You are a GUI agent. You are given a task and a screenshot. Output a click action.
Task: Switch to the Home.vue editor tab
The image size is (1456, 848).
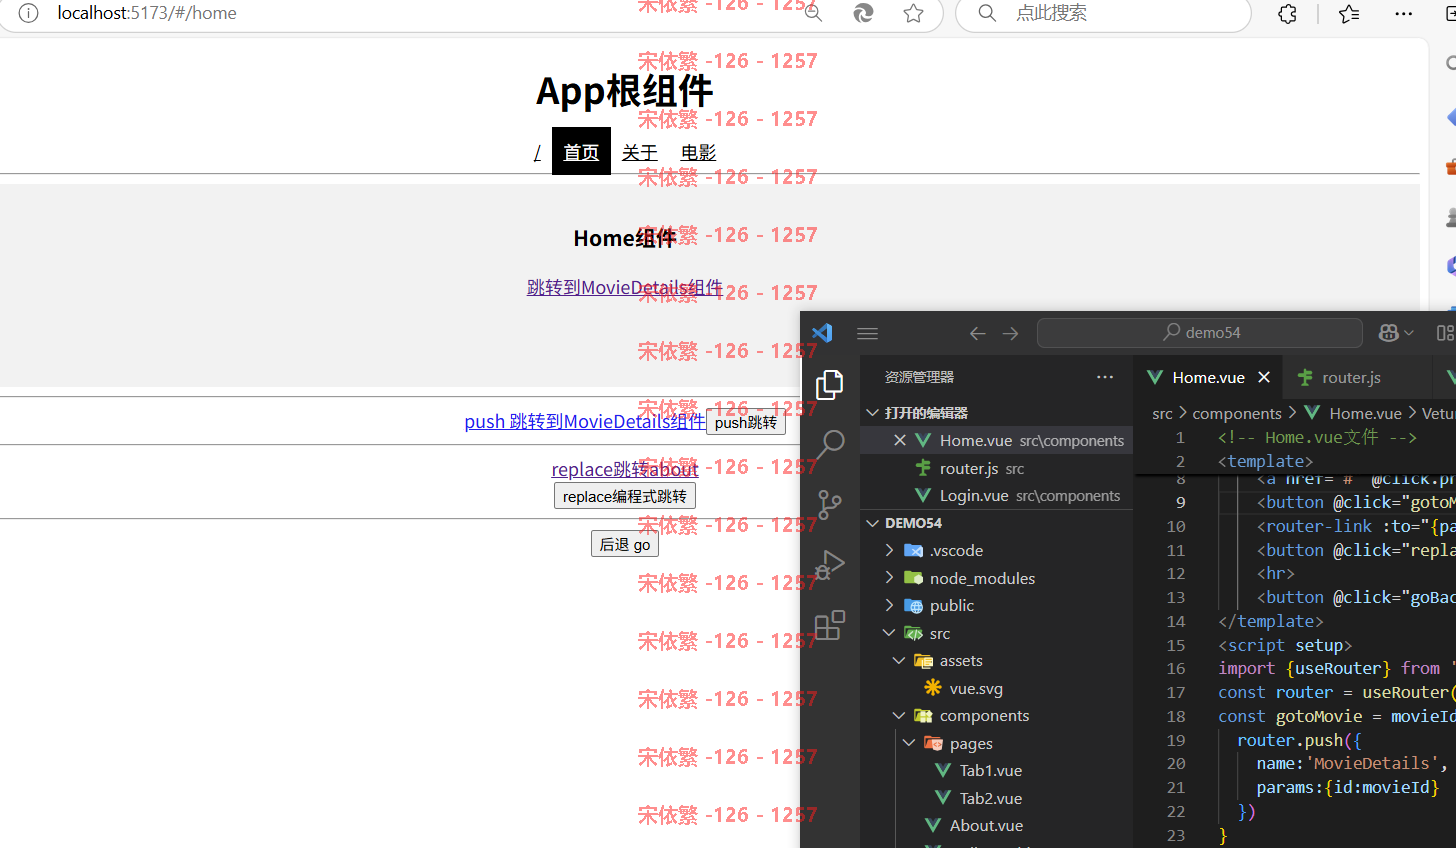(x=1208, y=377)
